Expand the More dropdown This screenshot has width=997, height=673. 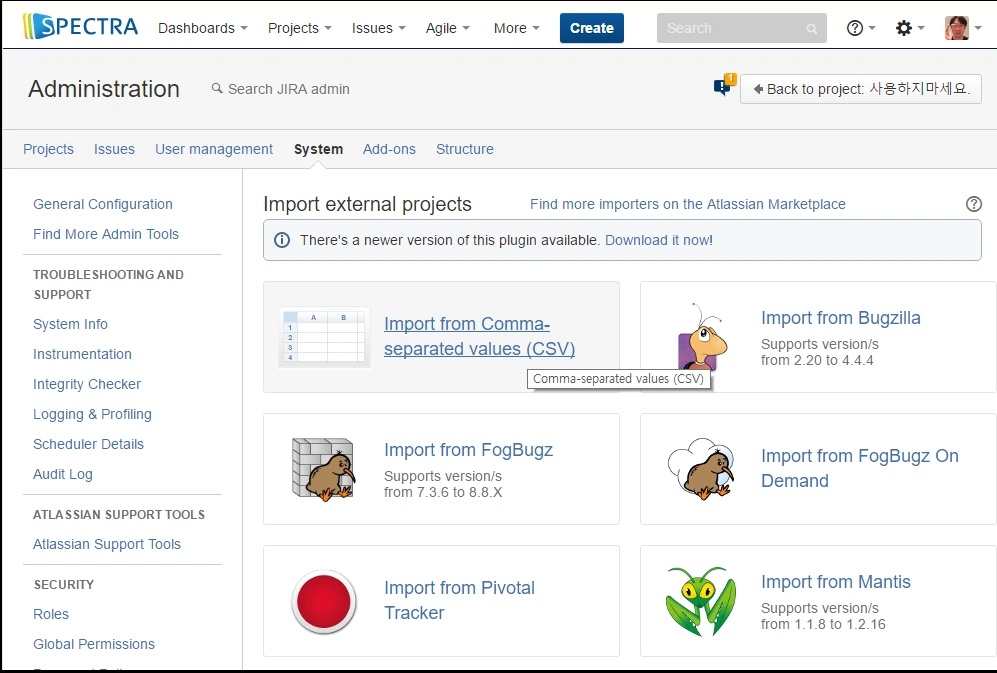tap(516, 28)
